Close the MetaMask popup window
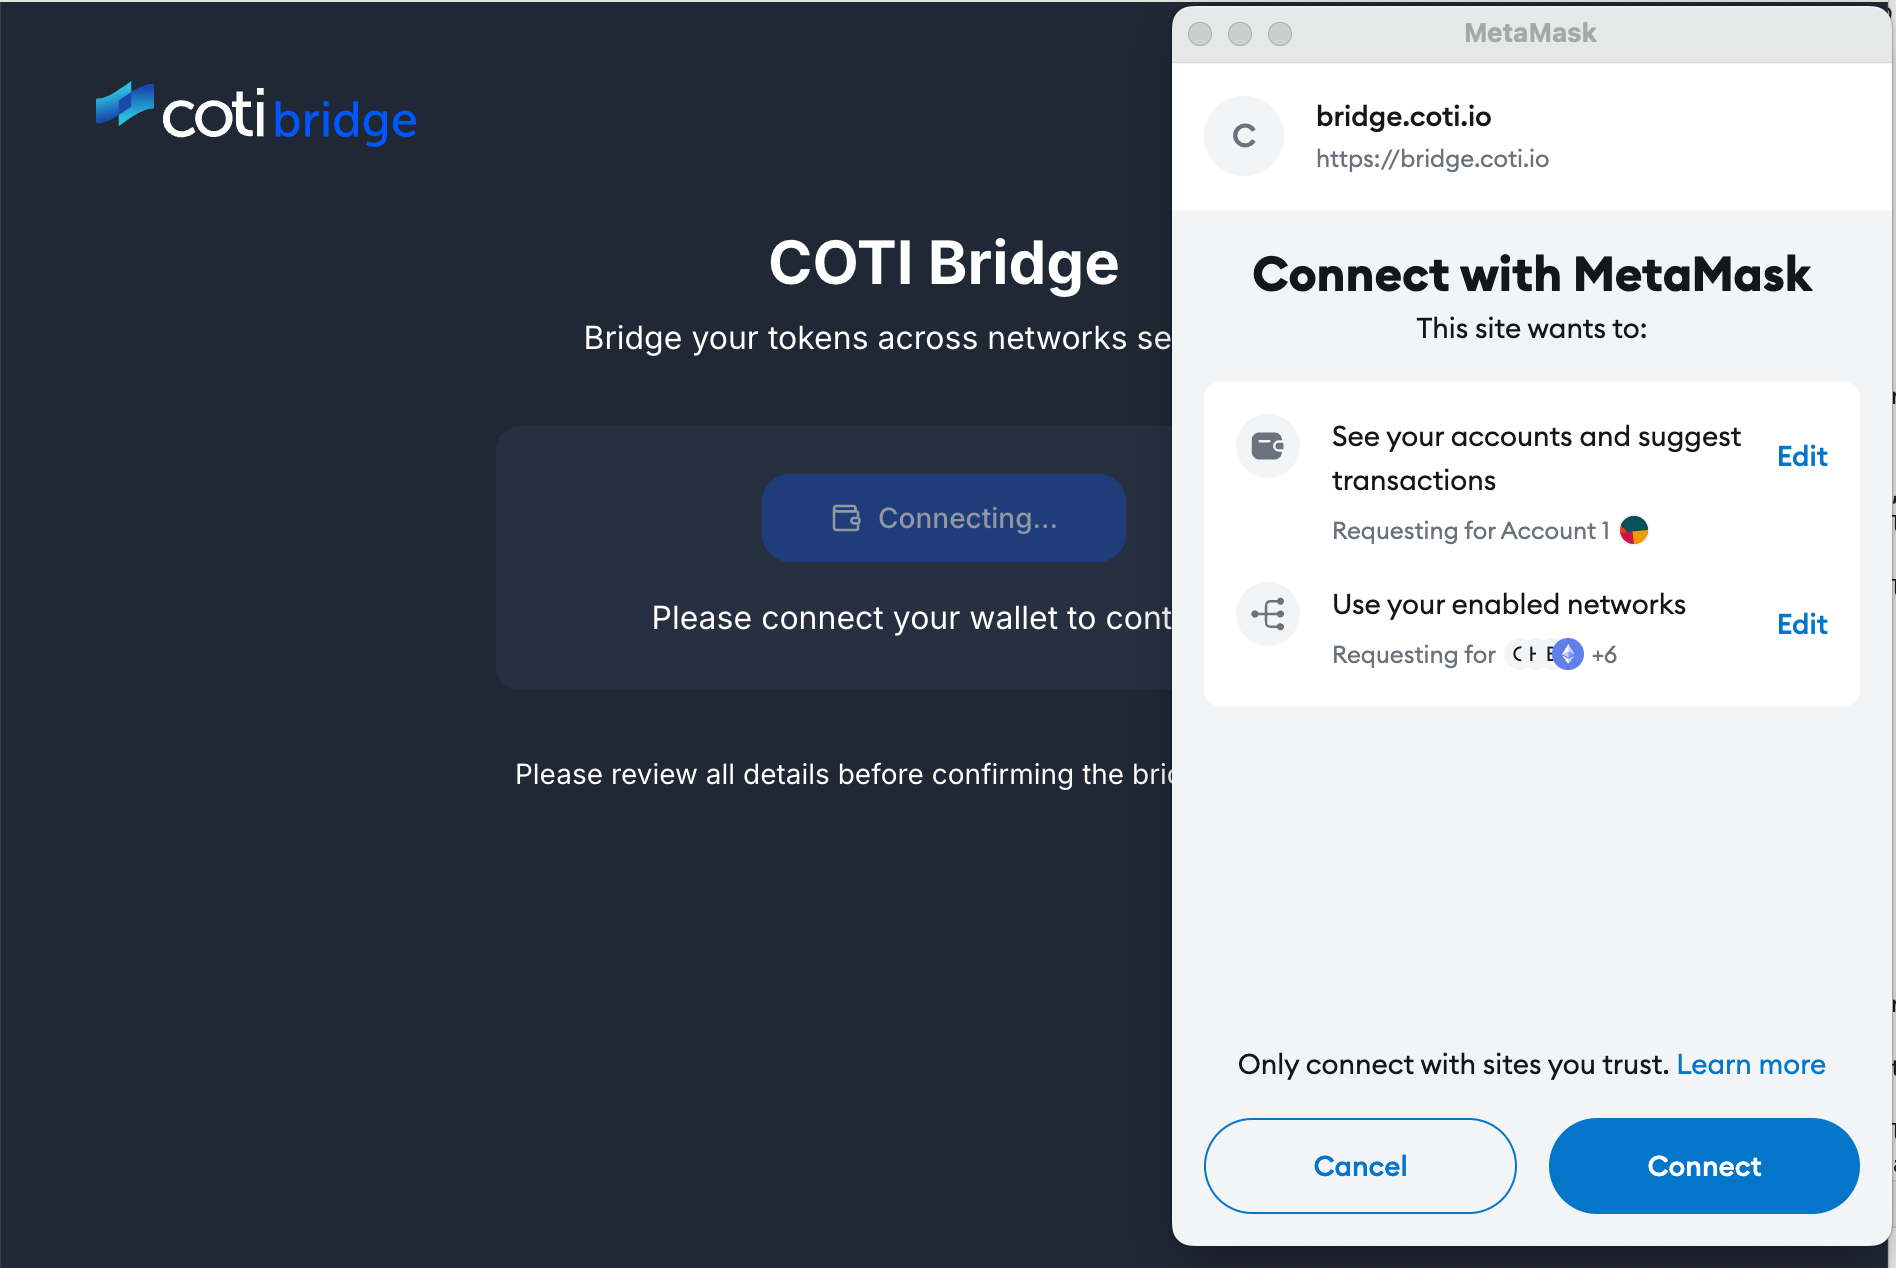 1200,34
